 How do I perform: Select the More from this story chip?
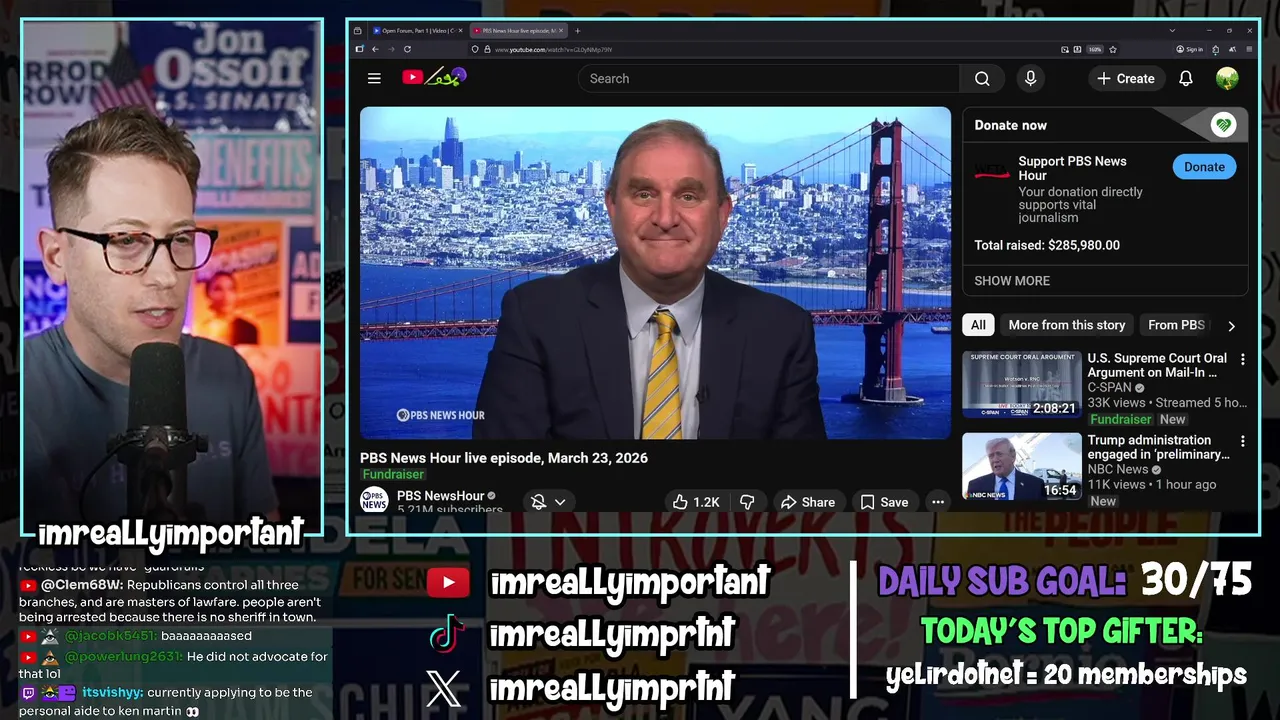click(x=1067, y=325)
